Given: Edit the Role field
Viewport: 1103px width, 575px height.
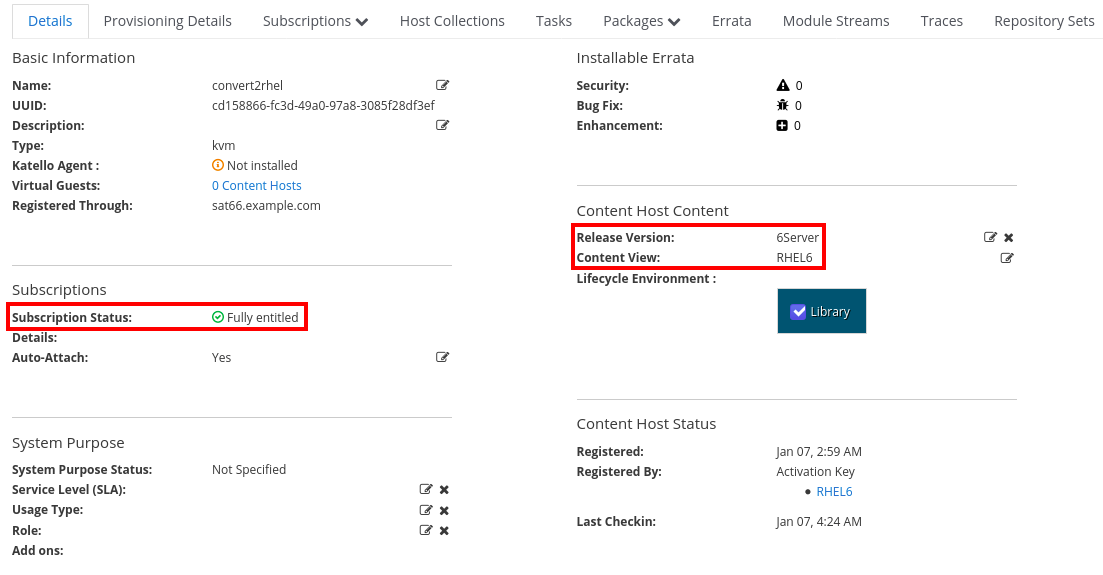Looking at the screenshot, I should (426, 530).
